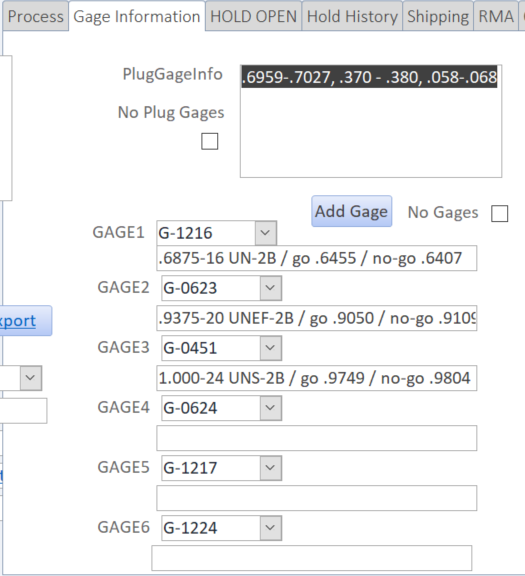Expand the GAGE2 combo box arrow
This screenshot has width=525, height=576.
tap(271, 288)
